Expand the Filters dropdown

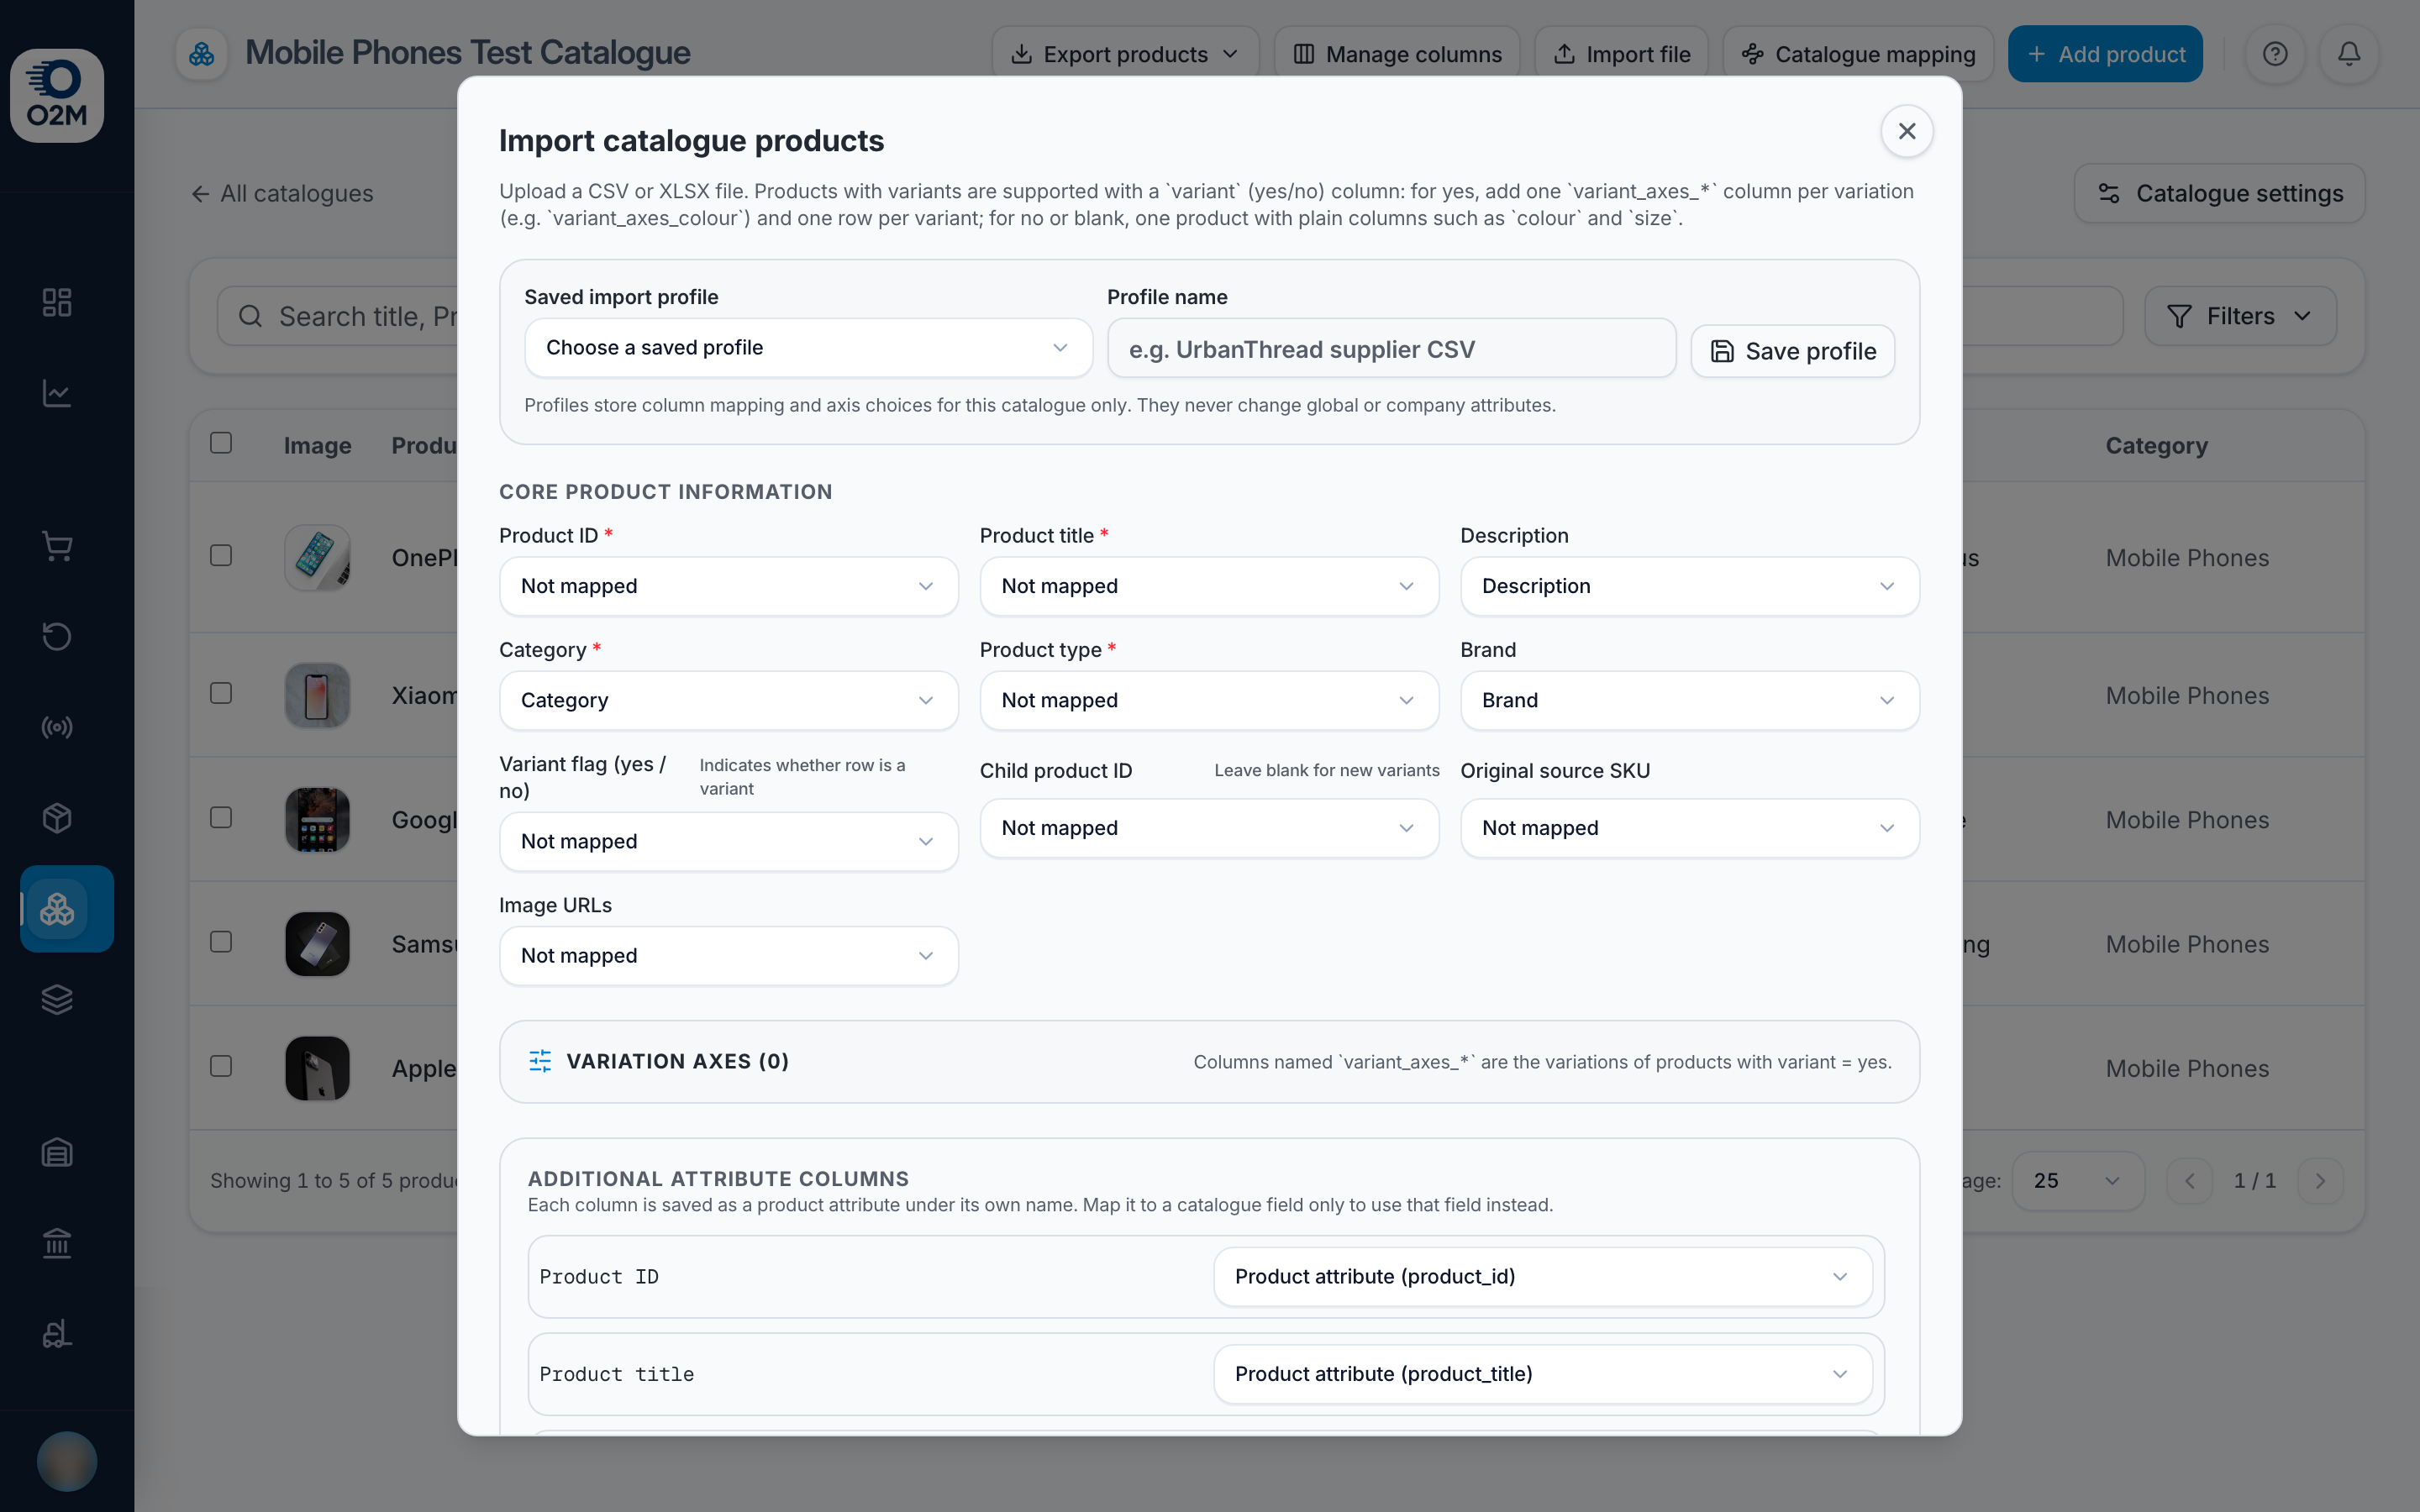tap(2240, 316)
